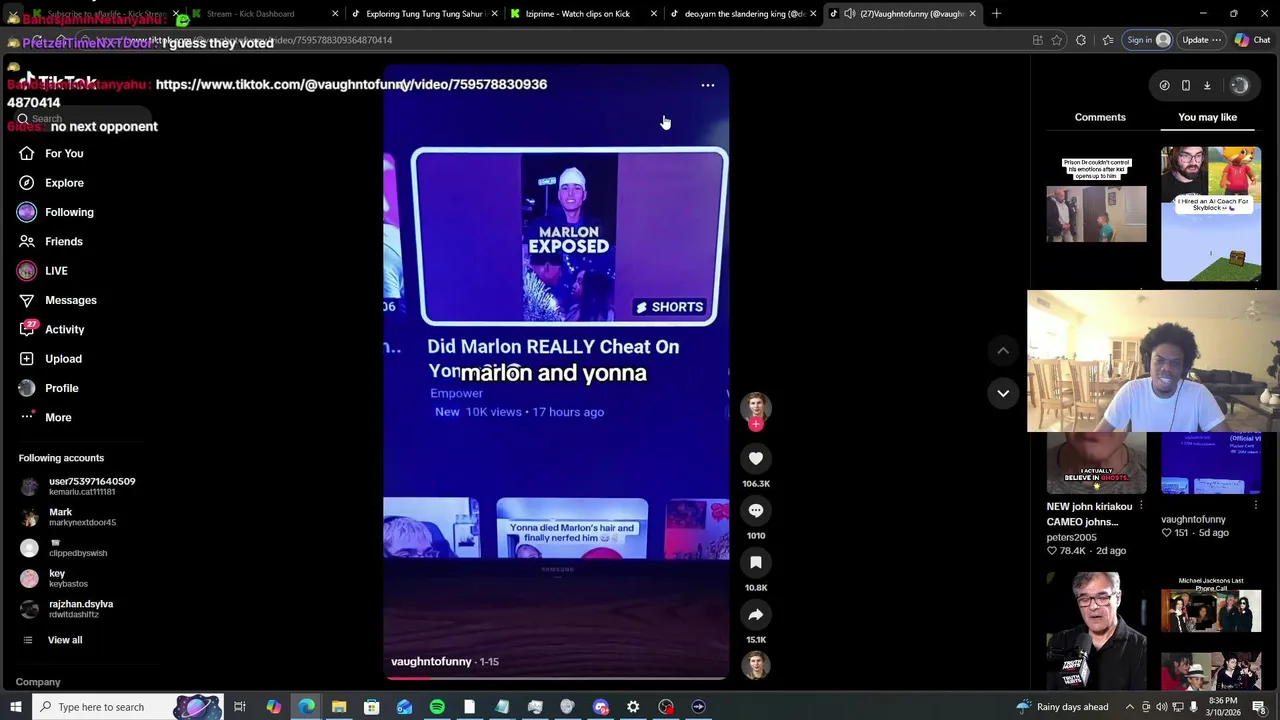
Task: Open the profile avatar in top pill
Action: coord(1239,85)
